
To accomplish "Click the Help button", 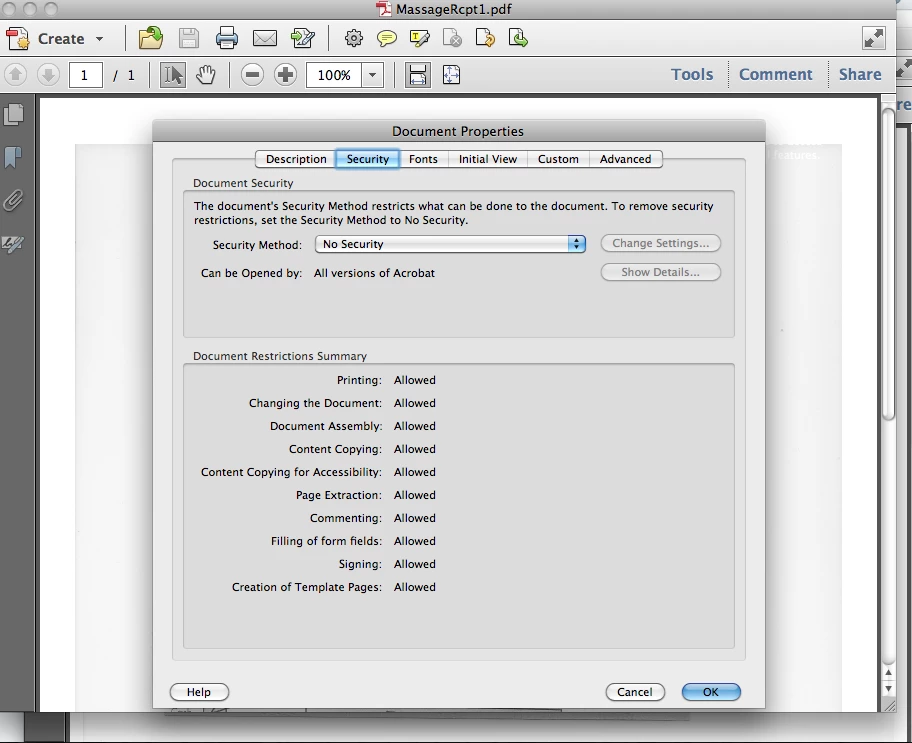I will pyautogui.click(x=199, y=692).
